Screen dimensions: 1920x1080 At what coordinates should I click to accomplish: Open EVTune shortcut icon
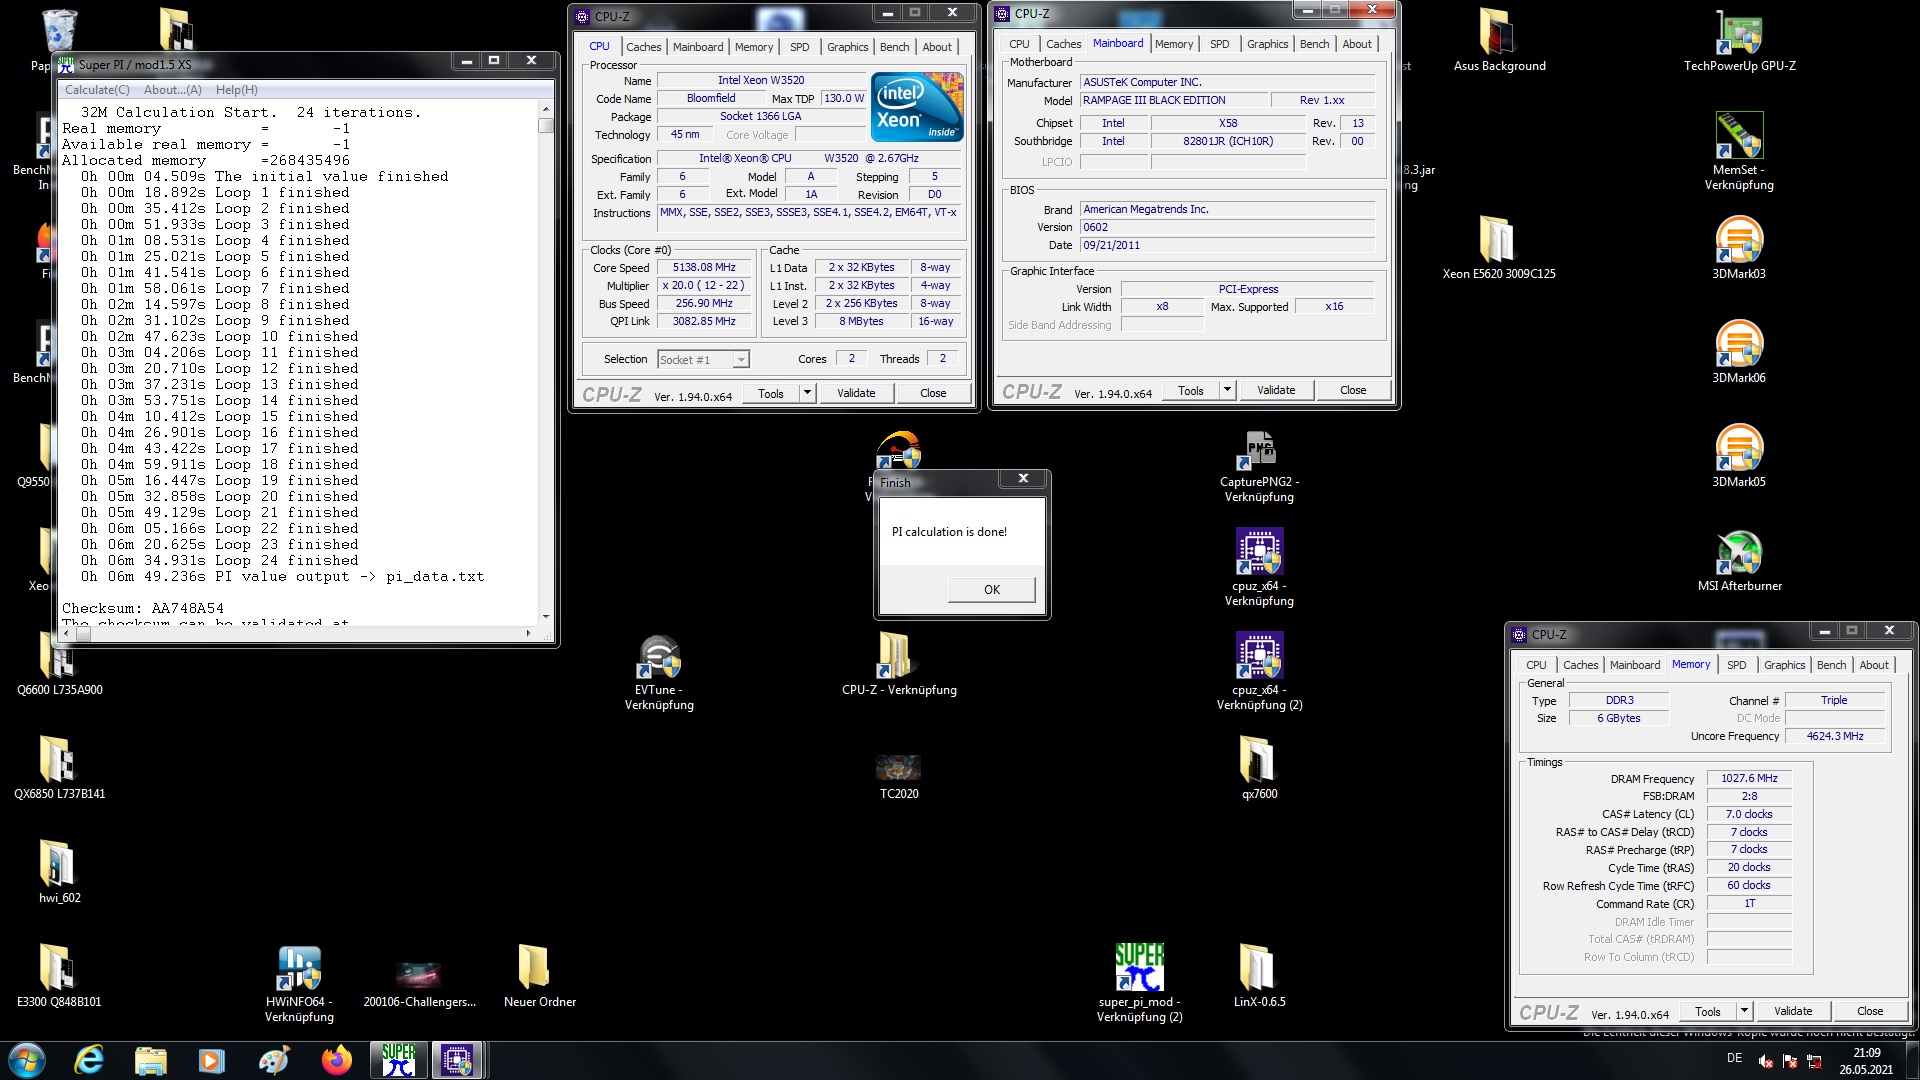tap(659, 672)
